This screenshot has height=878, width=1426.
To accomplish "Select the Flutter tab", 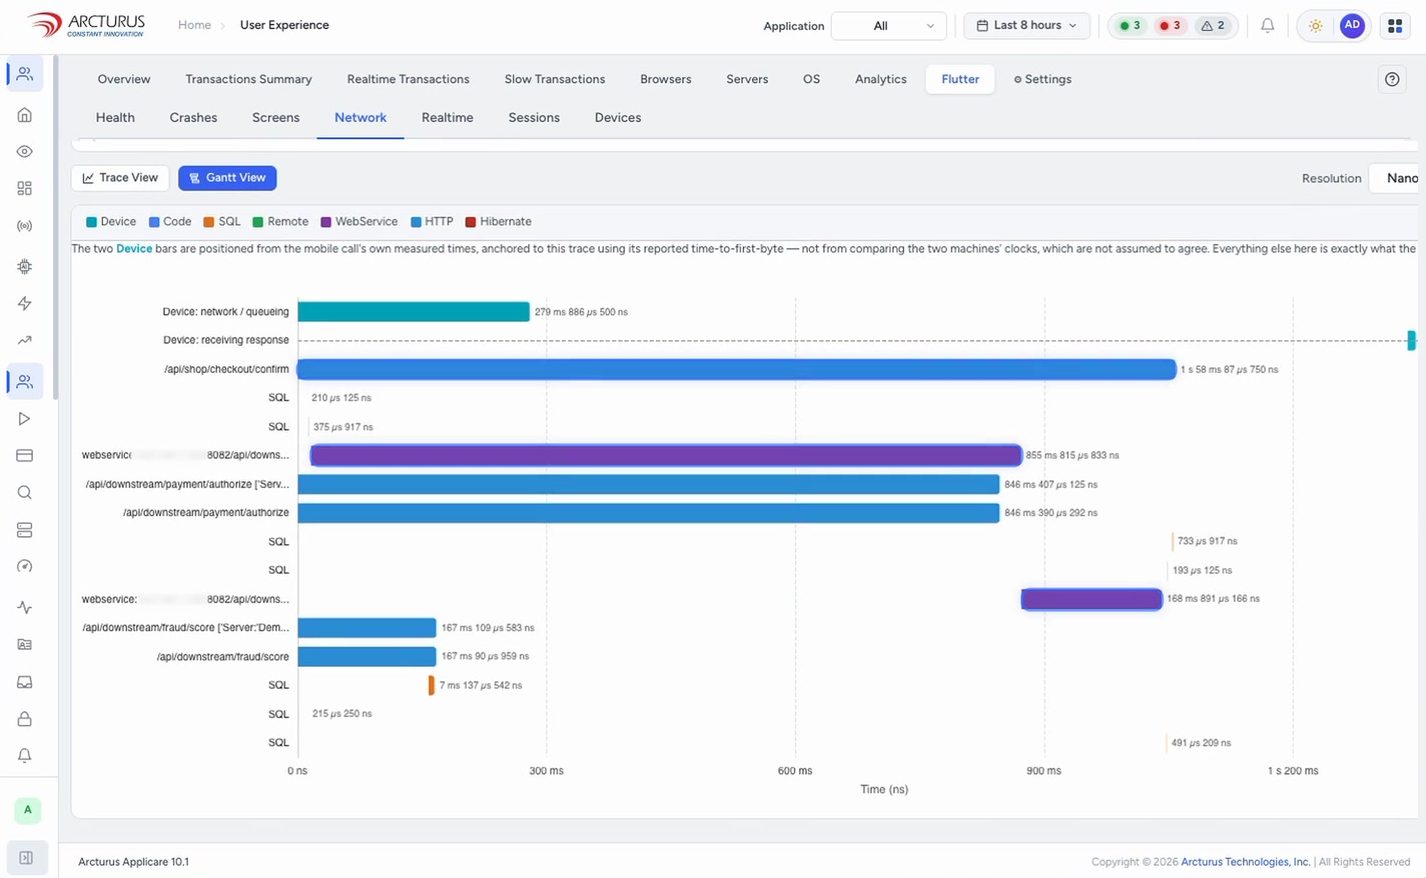I will 960,79.
